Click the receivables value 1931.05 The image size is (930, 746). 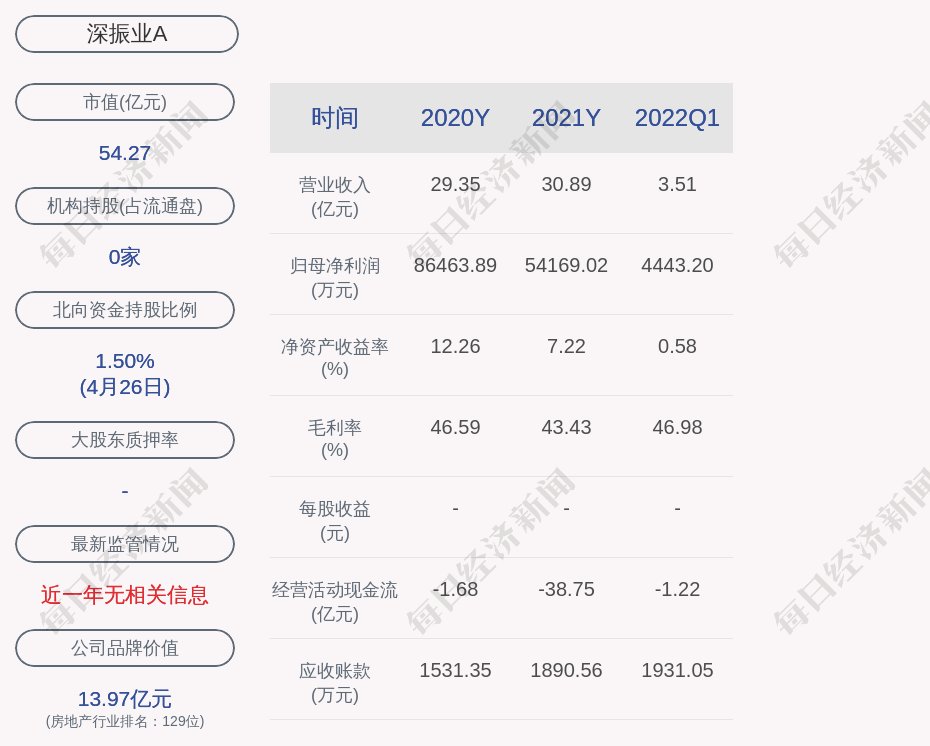pyautogui.click(x=677, y=670)
